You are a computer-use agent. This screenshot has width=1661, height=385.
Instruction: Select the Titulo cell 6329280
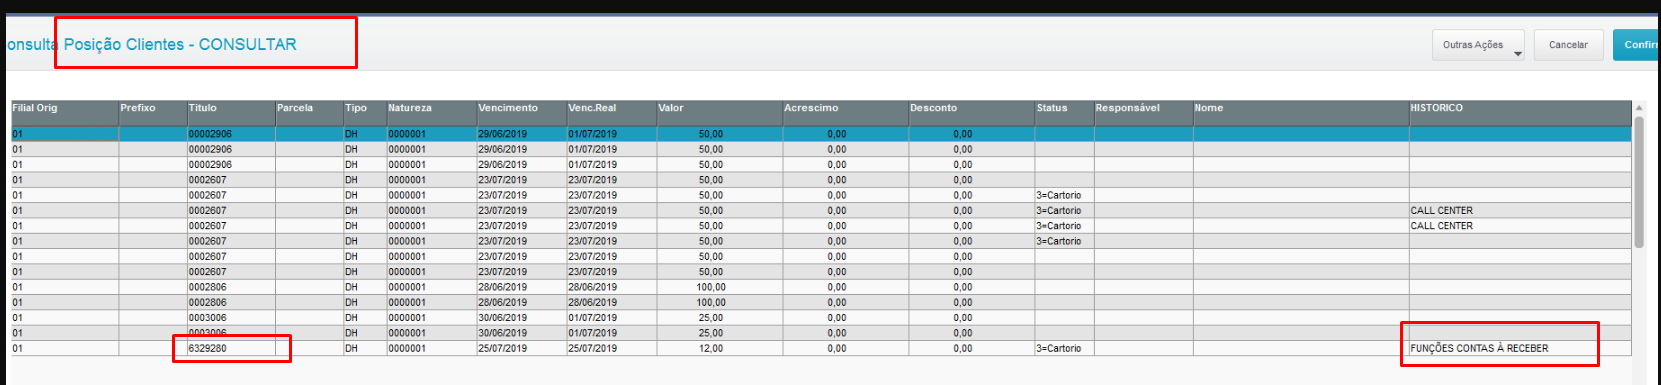point(231,348)
